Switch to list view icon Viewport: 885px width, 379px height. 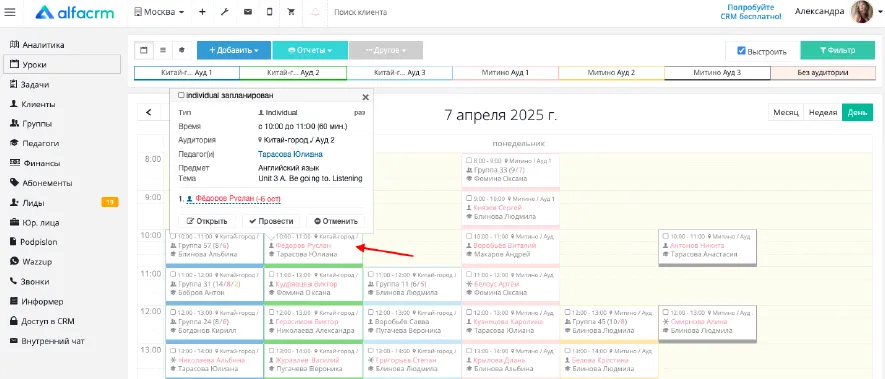tap(163, 50)
